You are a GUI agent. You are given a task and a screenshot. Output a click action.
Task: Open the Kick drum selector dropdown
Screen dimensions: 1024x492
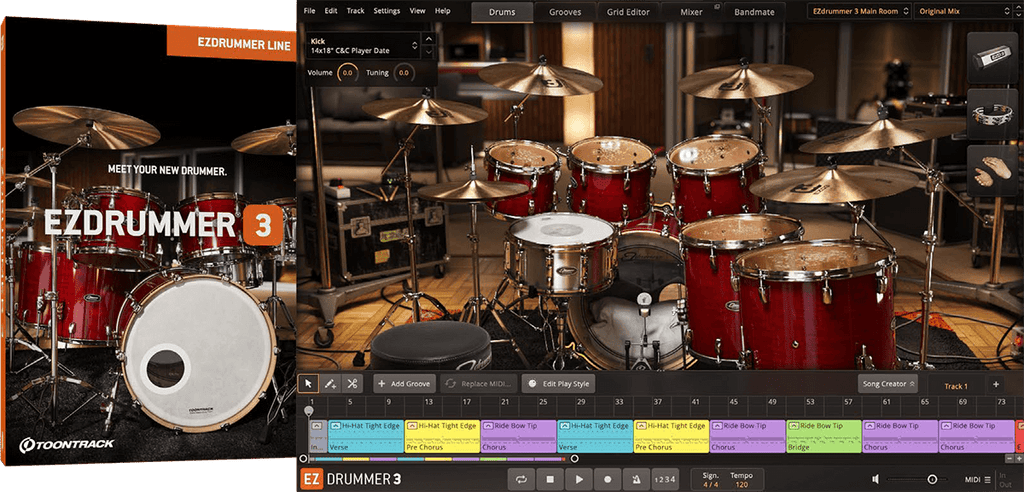pyautogui.click(x=363, y=45)
